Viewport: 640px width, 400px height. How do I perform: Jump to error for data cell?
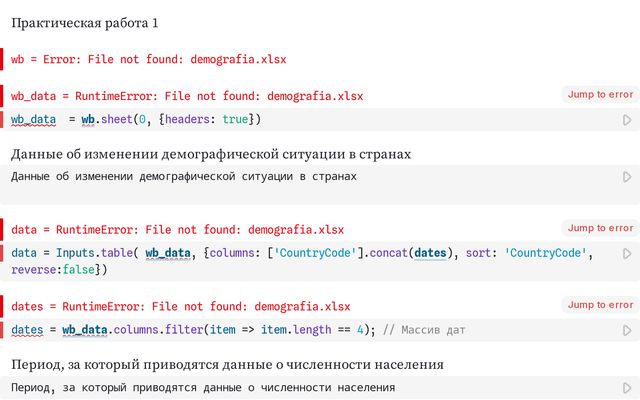pyautogui.click(x=600, y=228)
